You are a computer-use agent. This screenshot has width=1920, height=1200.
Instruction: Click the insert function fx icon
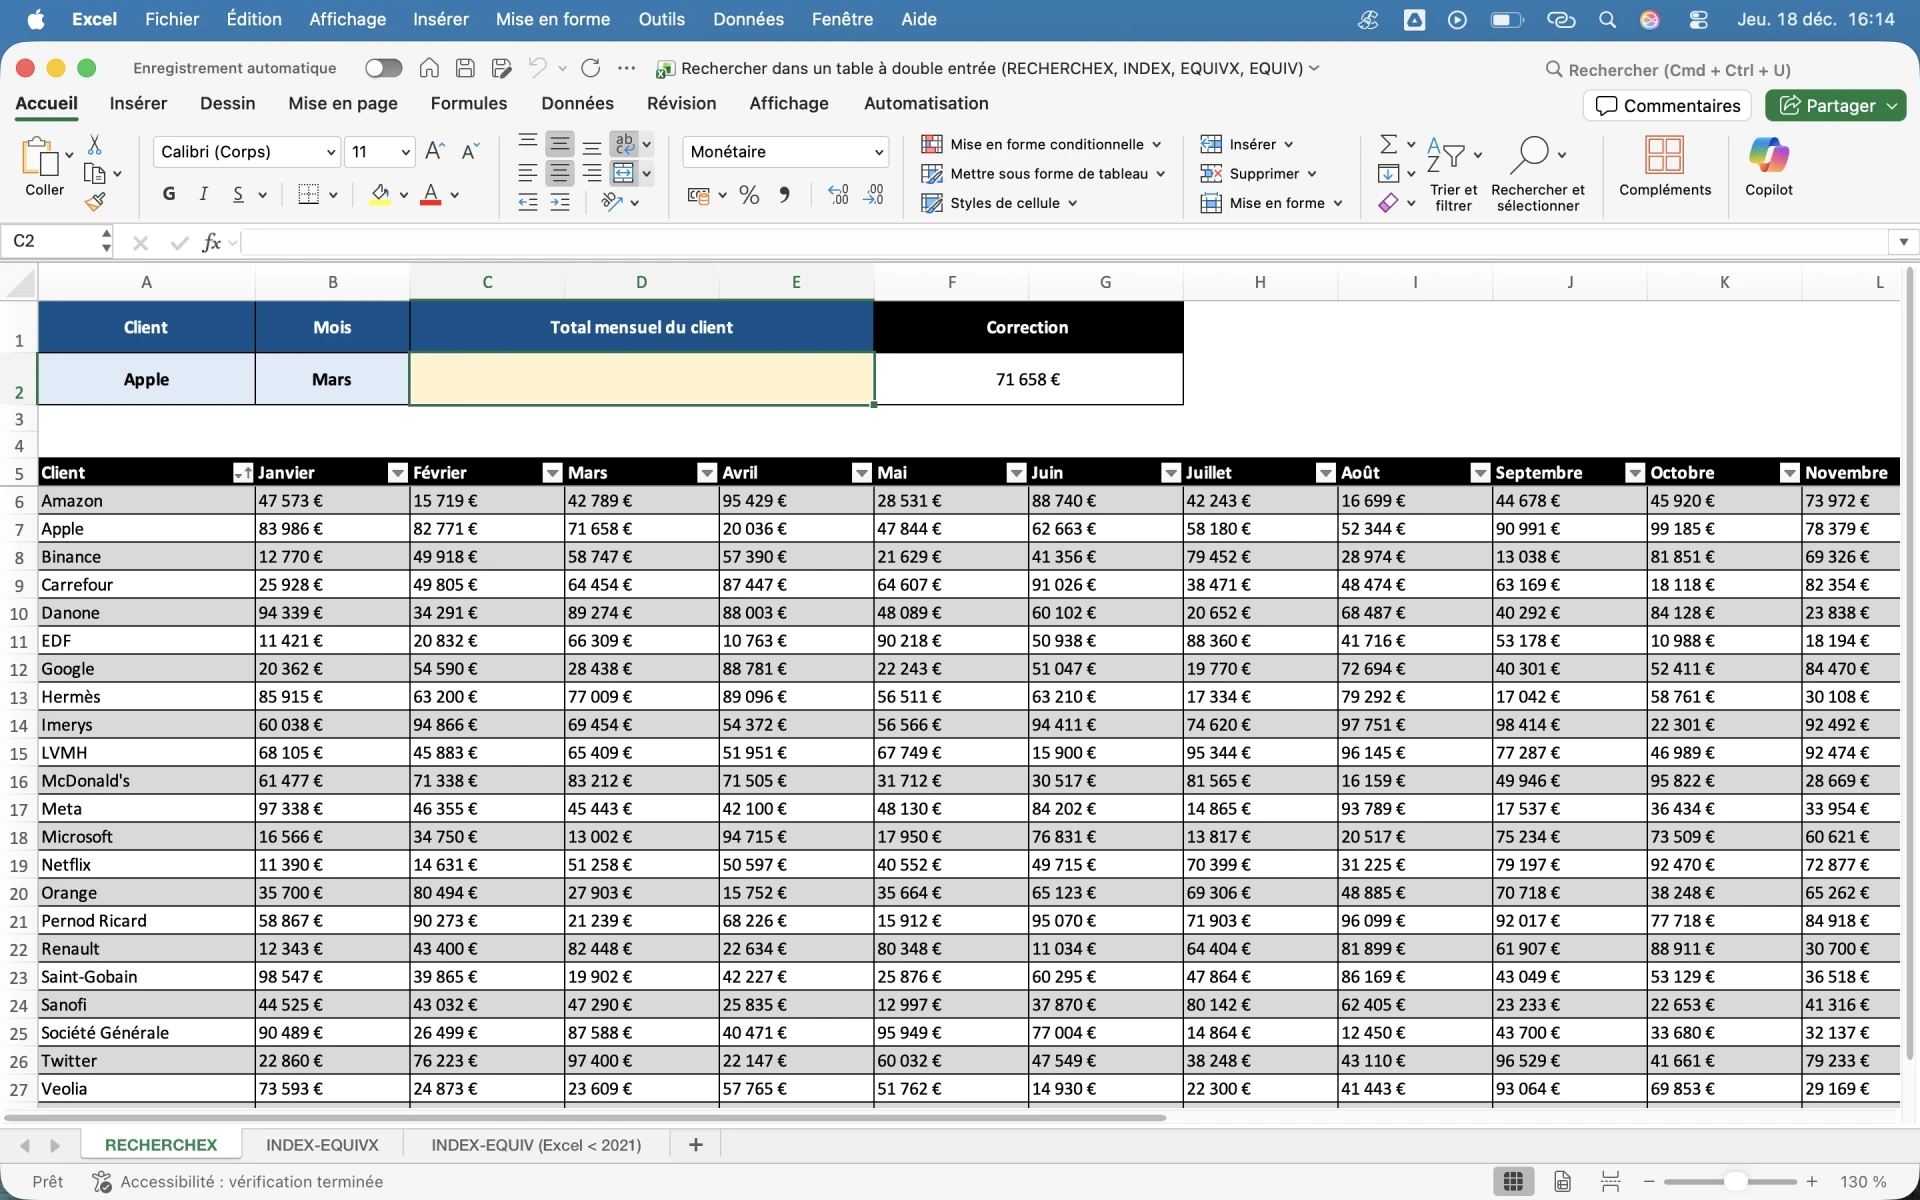coord(211,242)
